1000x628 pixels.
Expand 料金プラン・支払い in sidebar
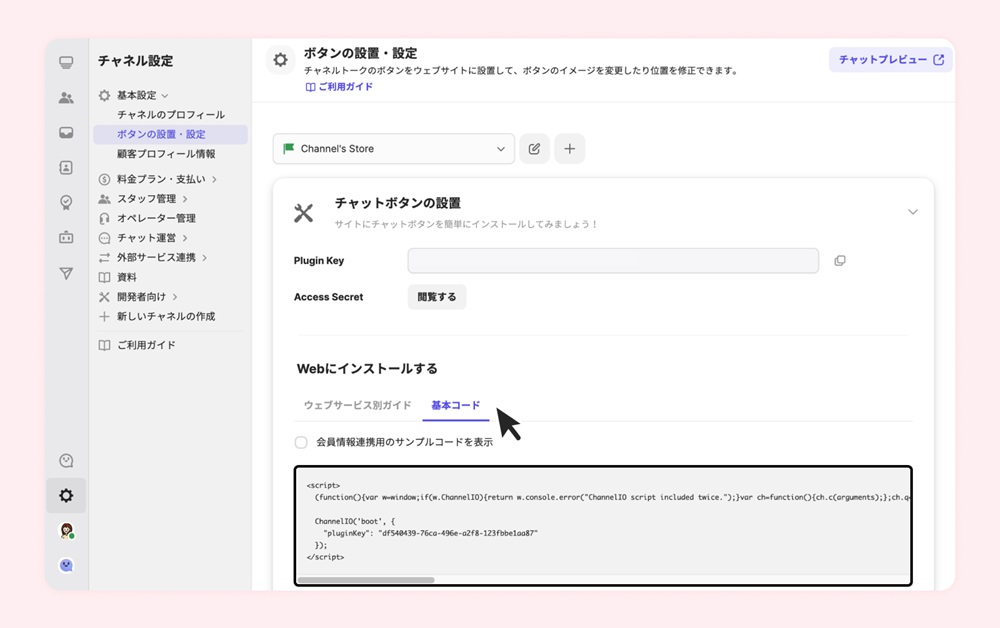214,179
